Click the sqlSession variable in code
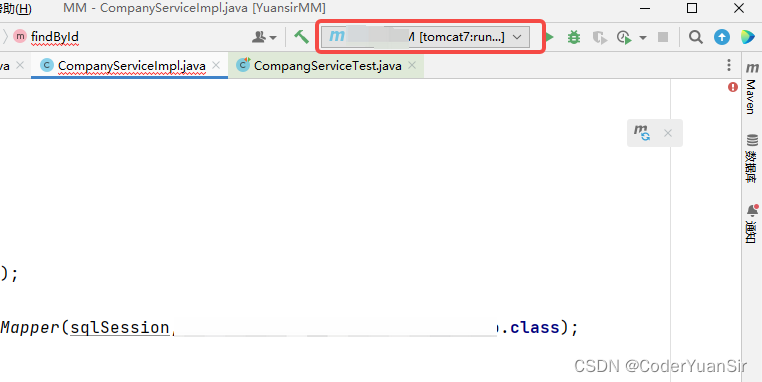 120,328
